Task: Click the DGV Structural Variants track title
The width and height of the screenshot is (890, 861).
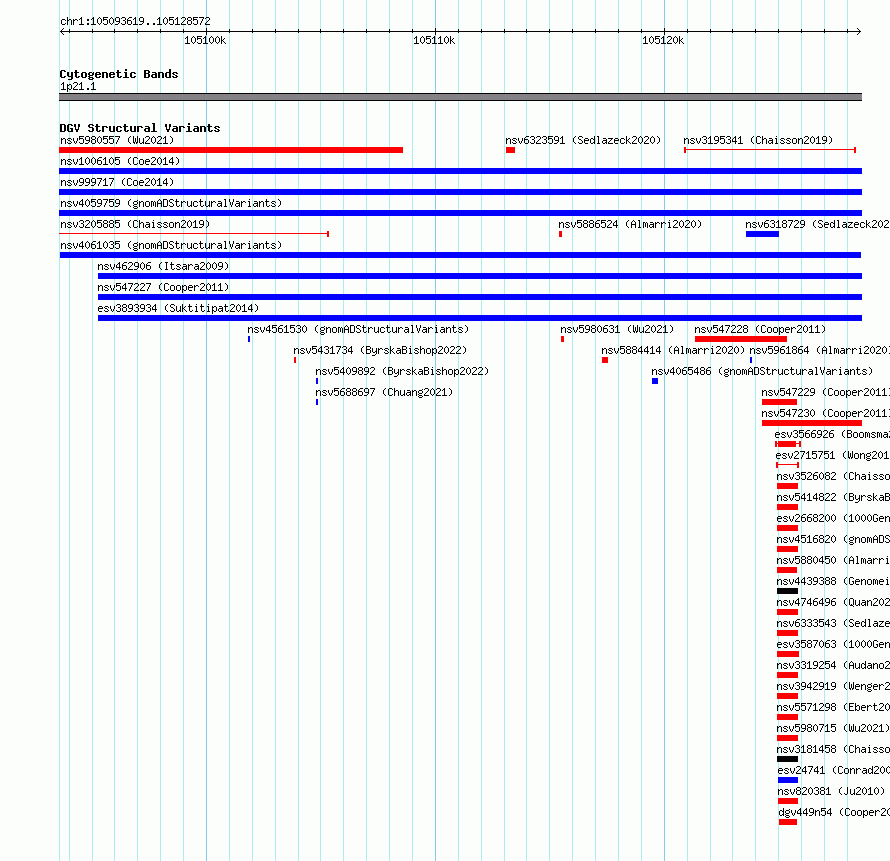Action: coord(140,128)
